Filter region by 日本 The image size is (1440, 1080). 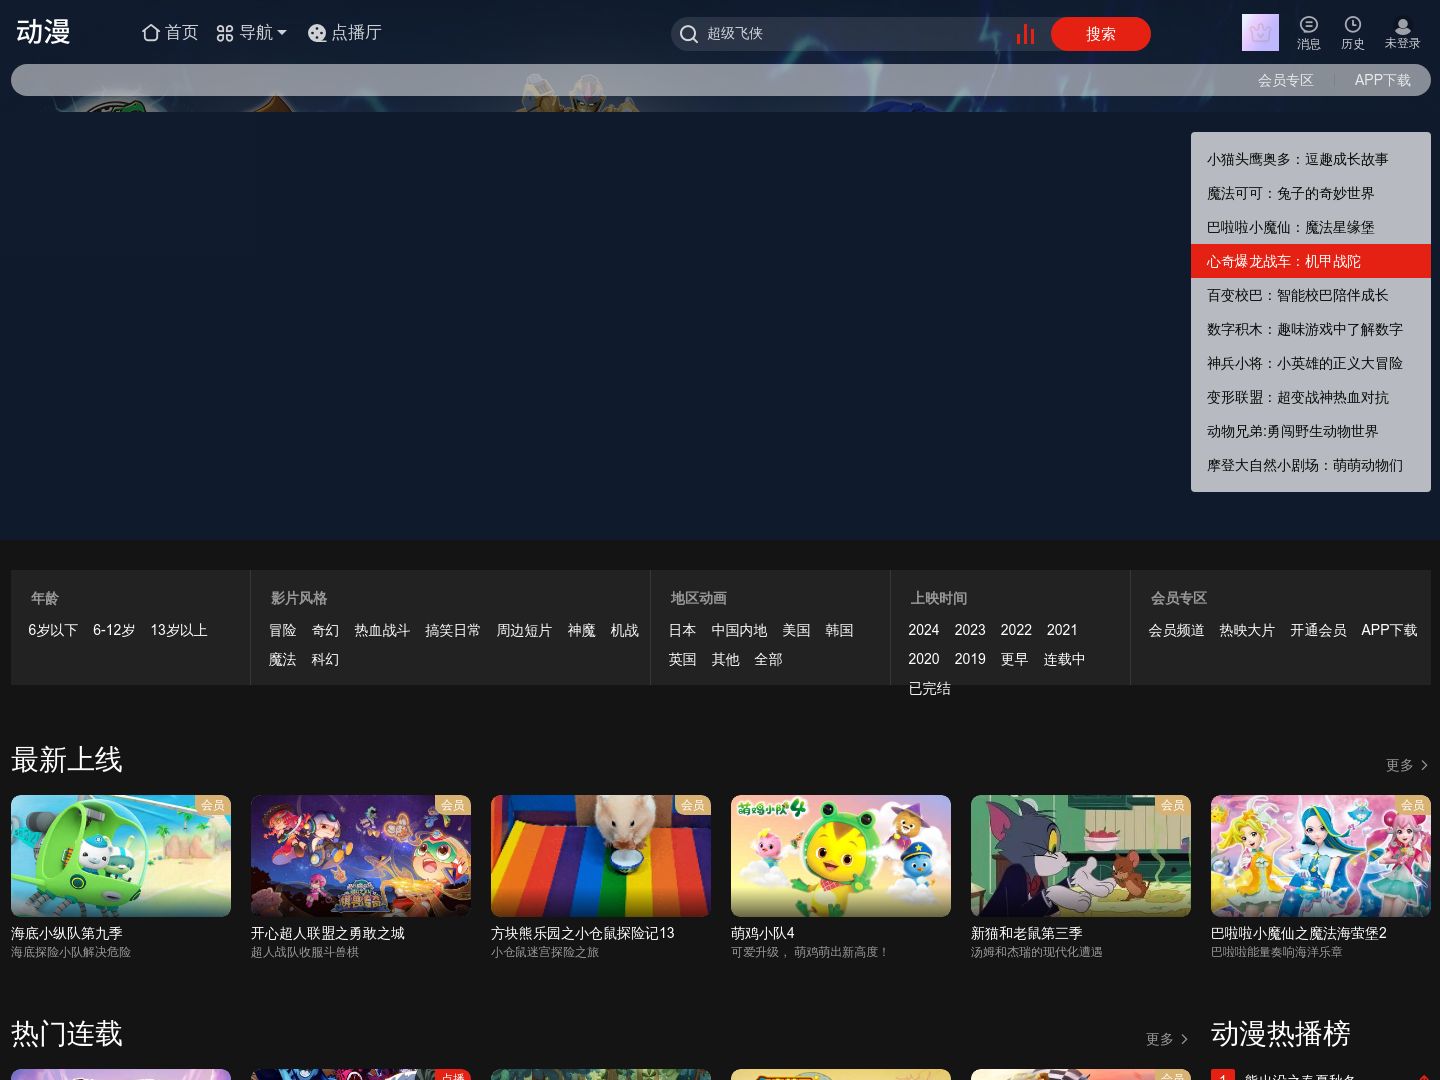(683, 630)
